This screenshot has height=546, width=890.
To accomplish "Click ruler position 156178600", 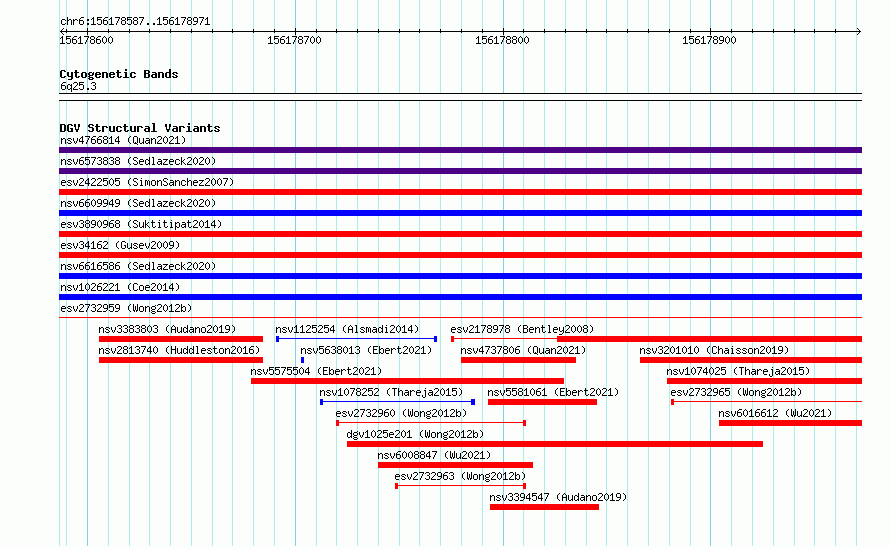I will point(86,40).
